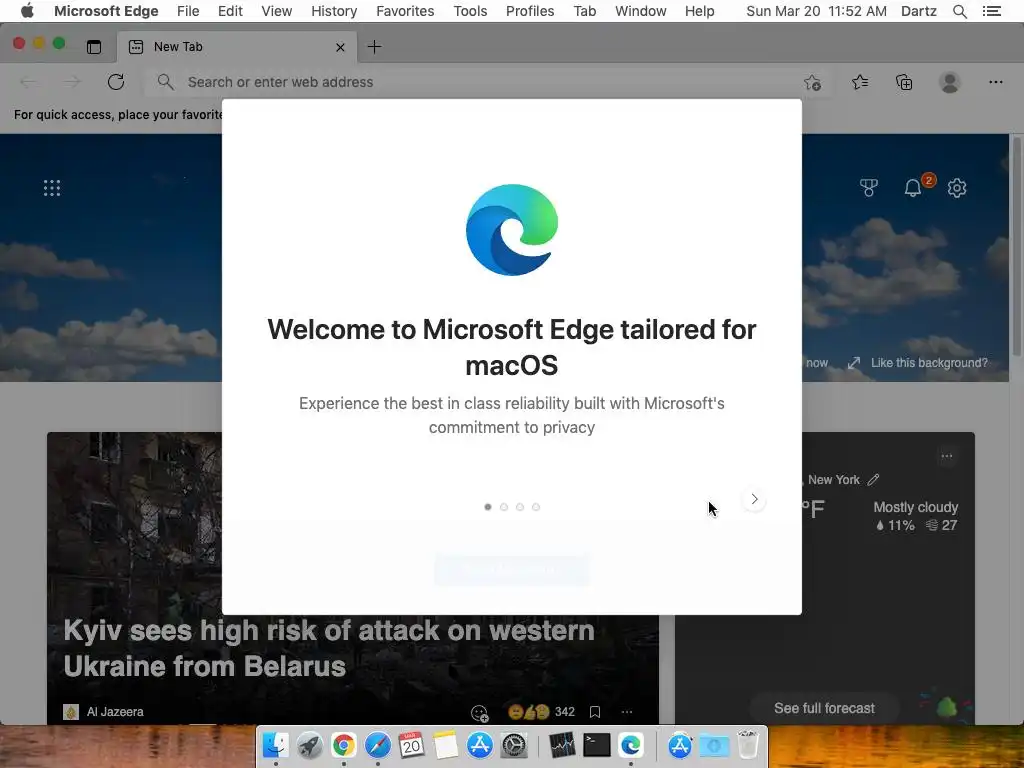
Task: Select the second welcome page dot
Action: tap(504, 507)
